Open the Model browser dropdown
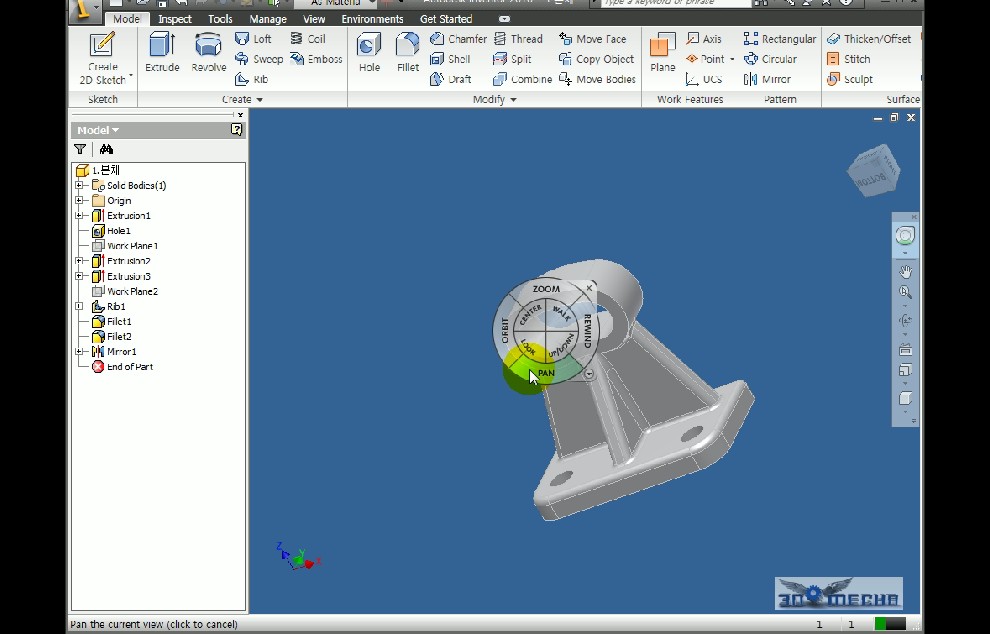This screenshot has width=990, height=634. 98,130
